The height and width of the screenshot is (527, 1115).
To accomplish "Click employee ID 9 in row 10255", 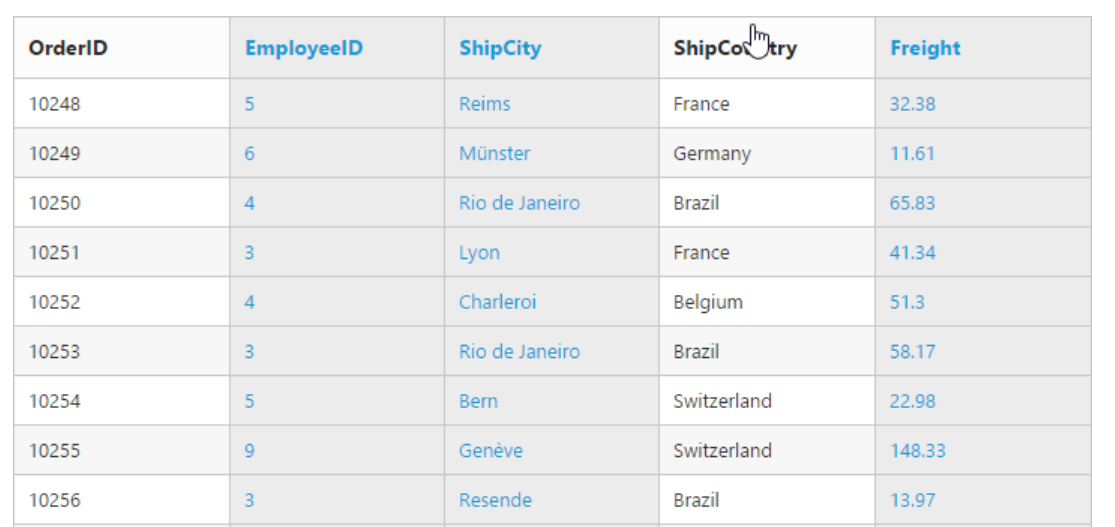I will click(249, 451).
